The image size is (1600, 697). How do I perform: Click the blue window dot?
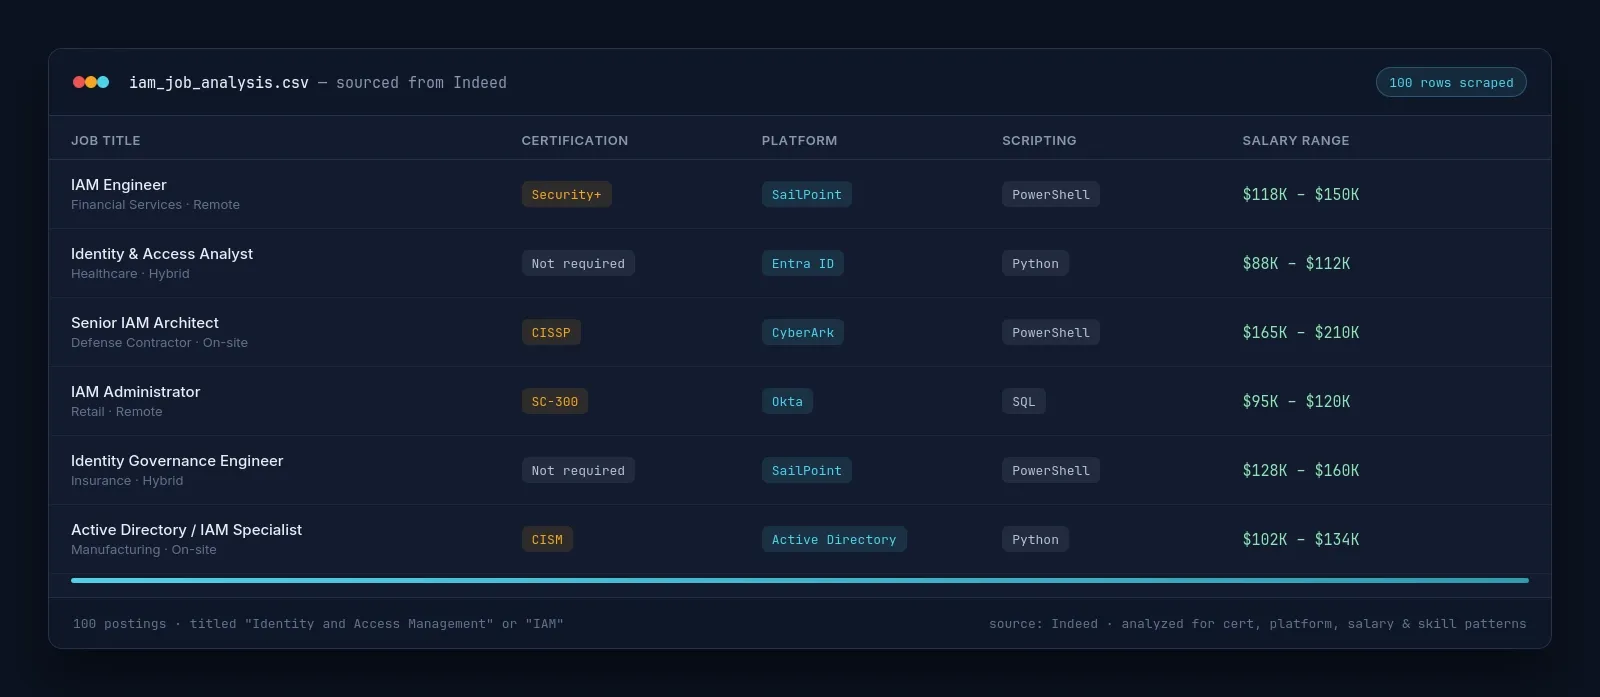(103, 82)
